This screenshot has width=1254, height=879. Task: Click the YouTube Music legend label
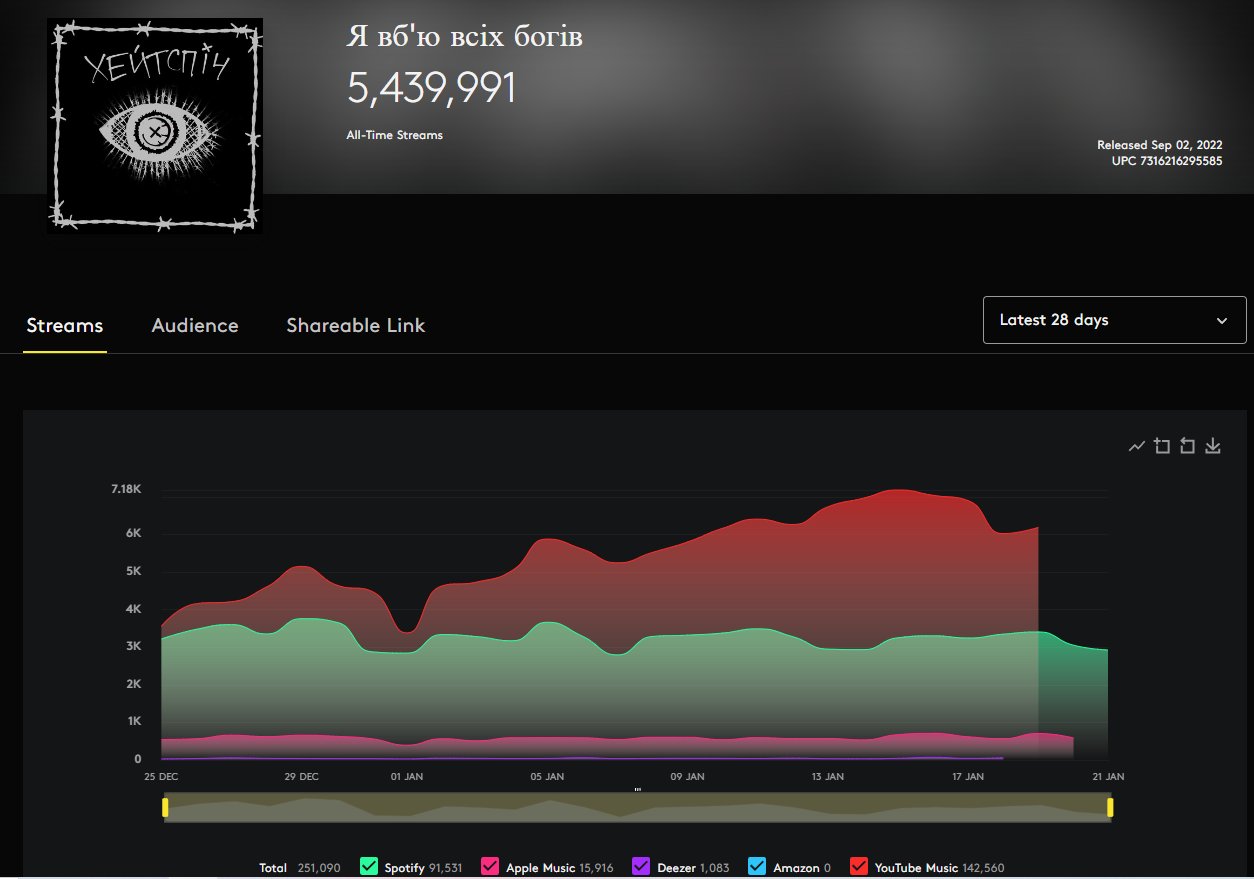point(915,868)
